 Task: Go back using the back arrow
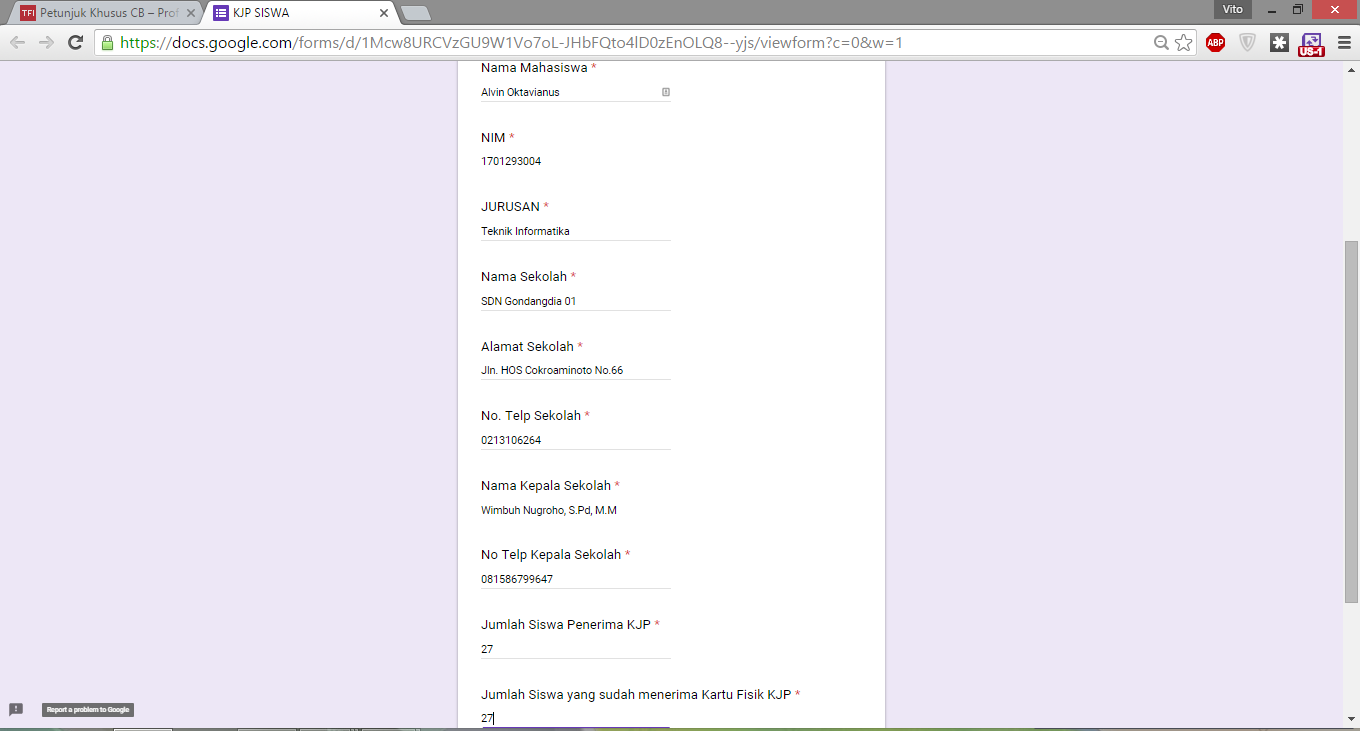17,42
